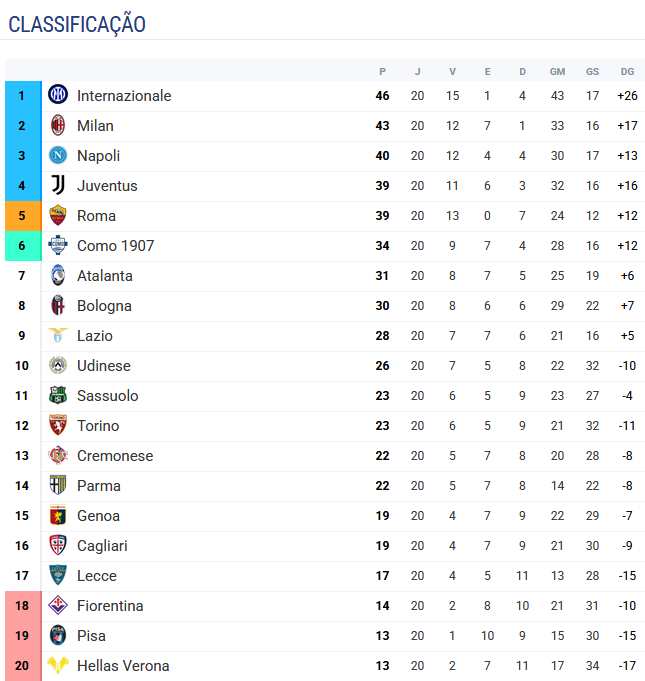This screenshot has height=681, width=645.
Task: Click the Internazionale club crest
Action: click(58, 96)
